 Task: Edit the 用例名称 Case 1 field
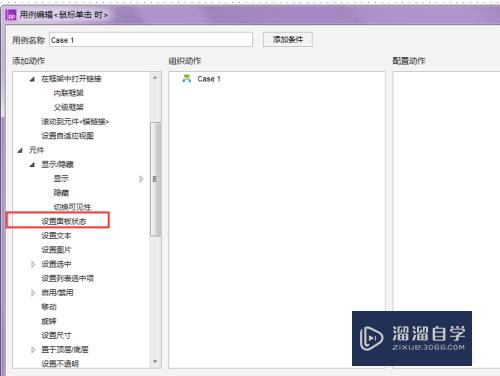[x=151, y=40]
